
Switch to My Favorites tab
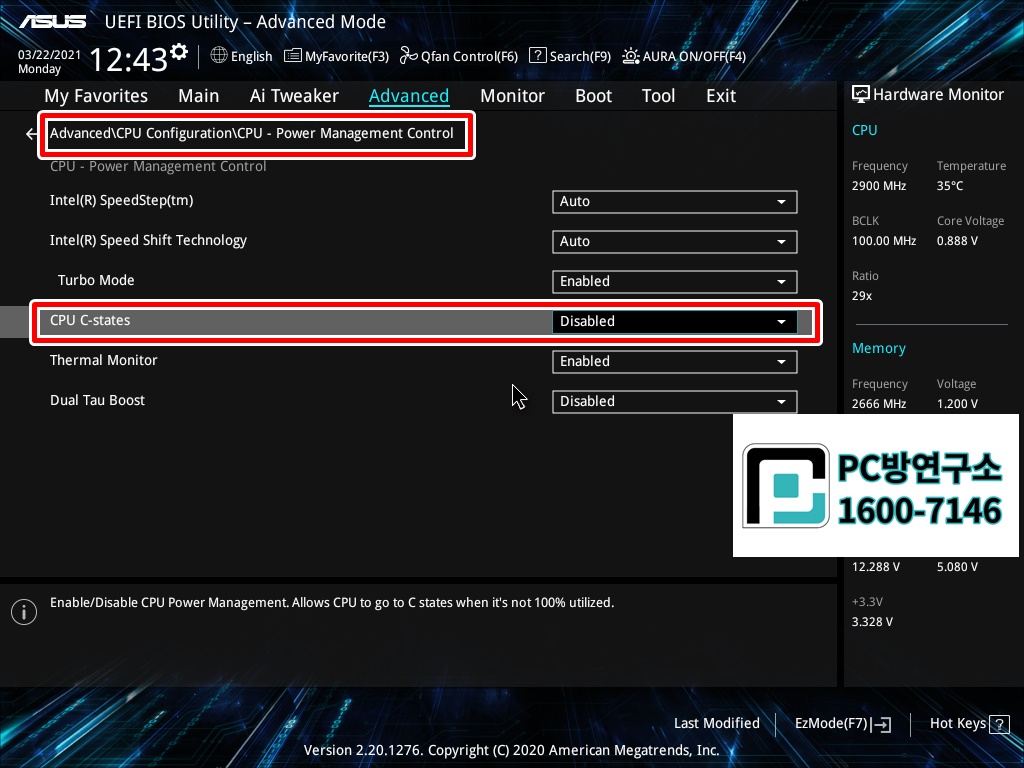pyautogui.click(x=96, y=96)
